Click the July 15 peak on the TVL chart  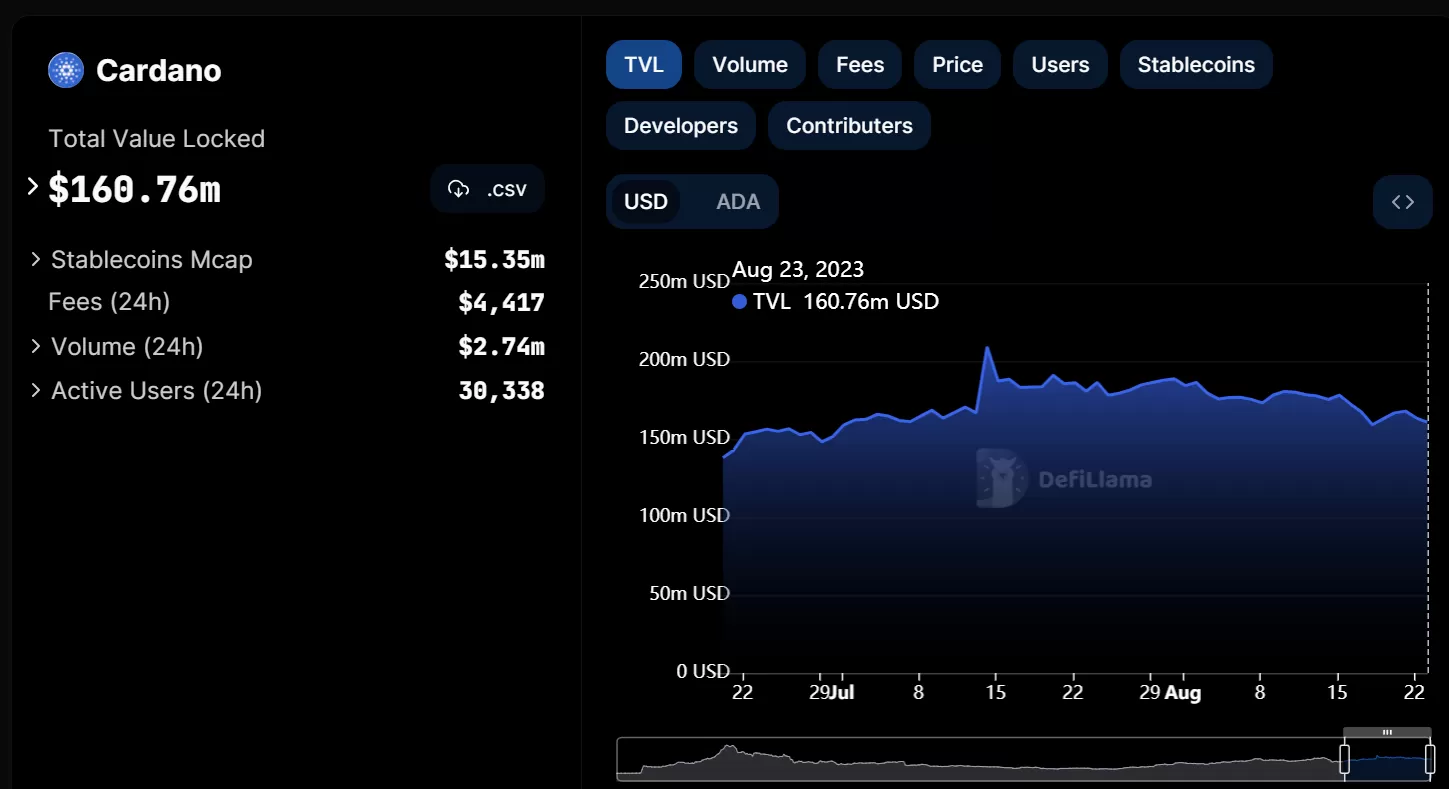pyautogui.click(x=988, y=348)
